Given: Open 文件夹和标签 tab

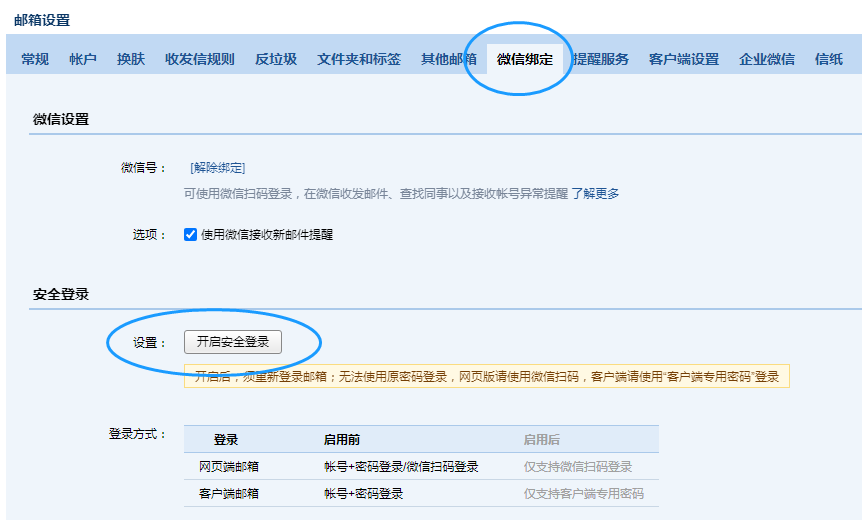Looking at the screenshot, I should click(x=359, y=59).
